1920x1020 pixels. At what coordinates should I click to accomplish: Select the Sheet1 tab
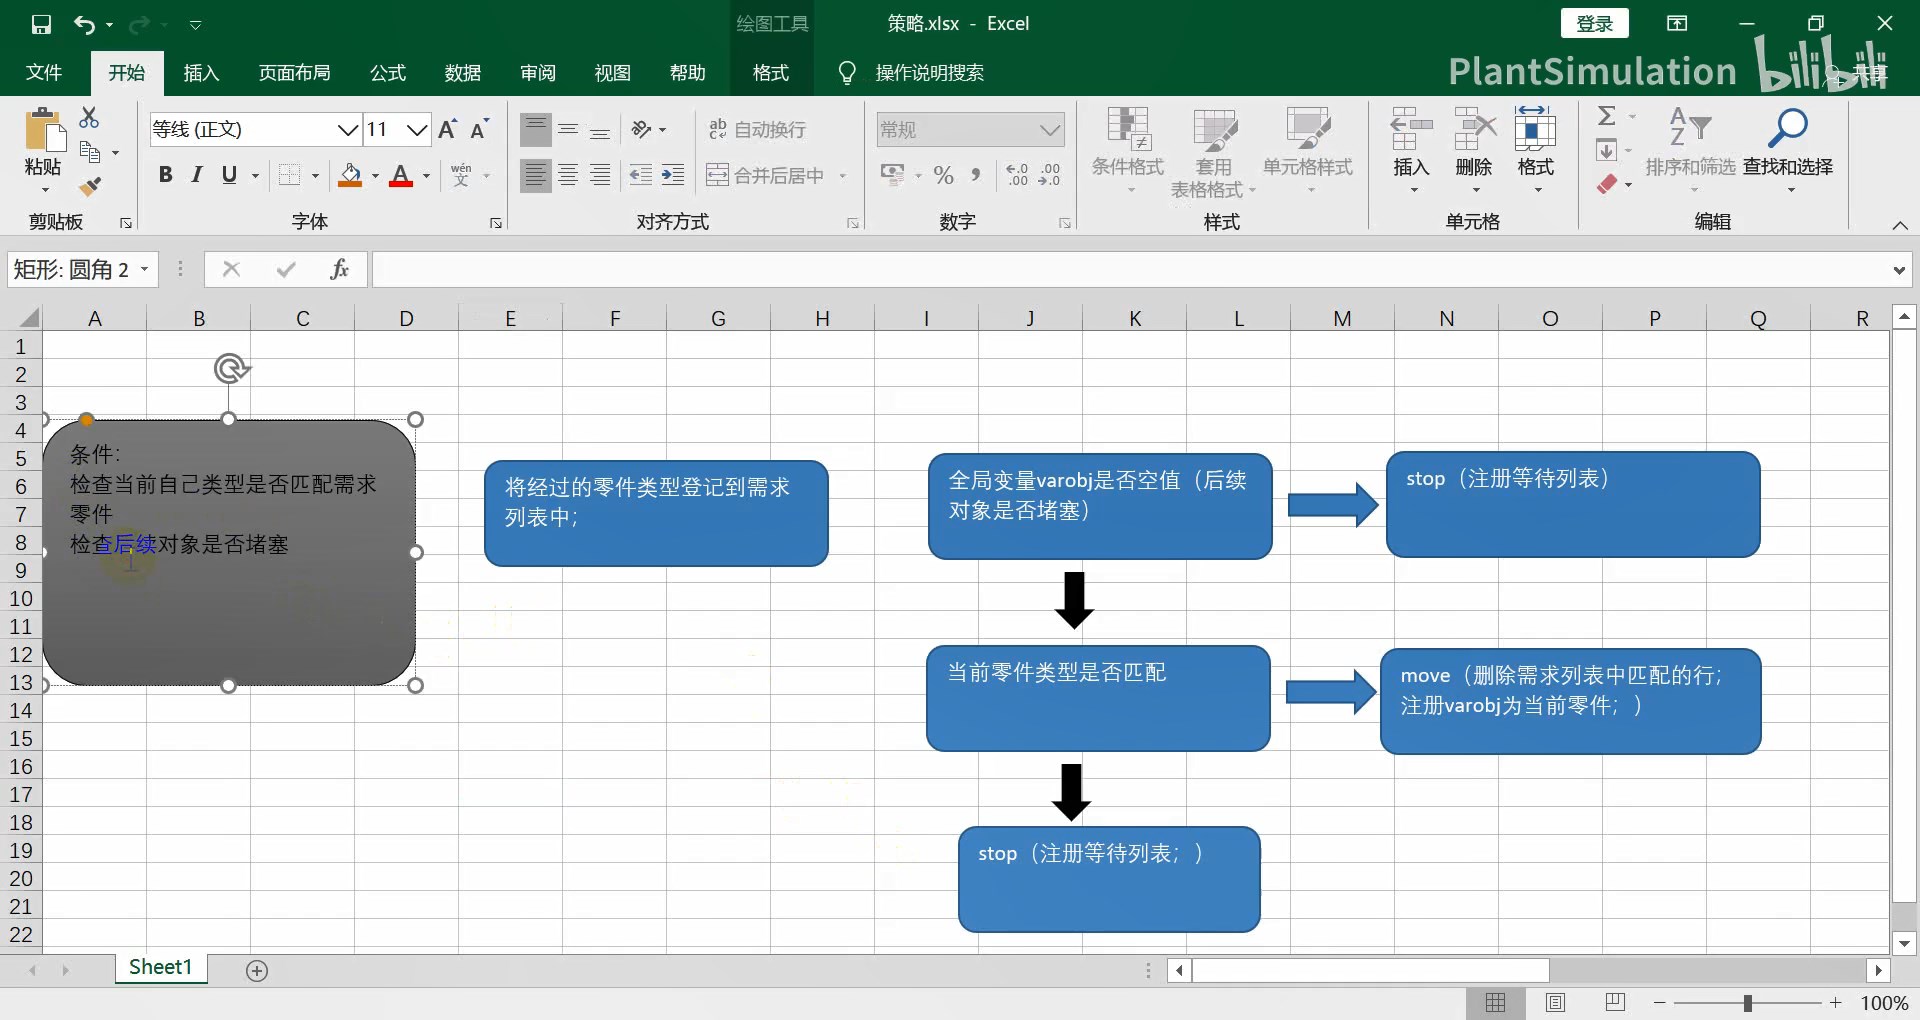click(160, 967)
